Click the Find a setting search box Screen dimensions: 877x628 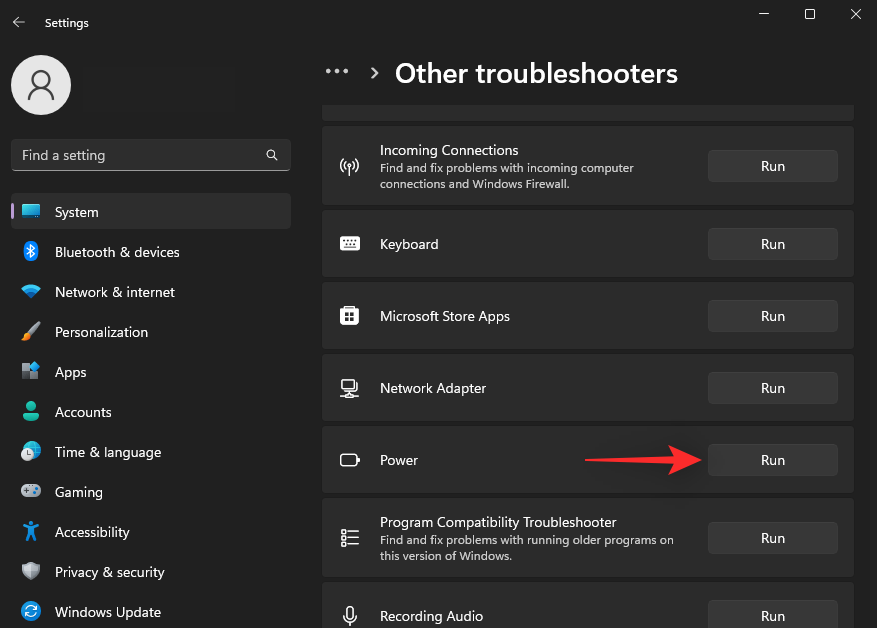coord(140,155)
